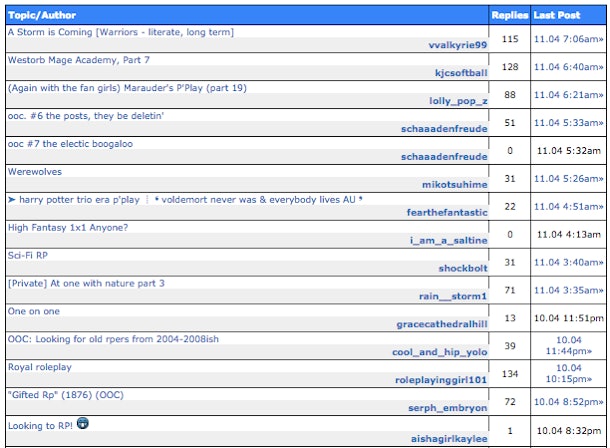Select reply count 134
Viewport: 610px width, 448px height.
tap(510, 374)
